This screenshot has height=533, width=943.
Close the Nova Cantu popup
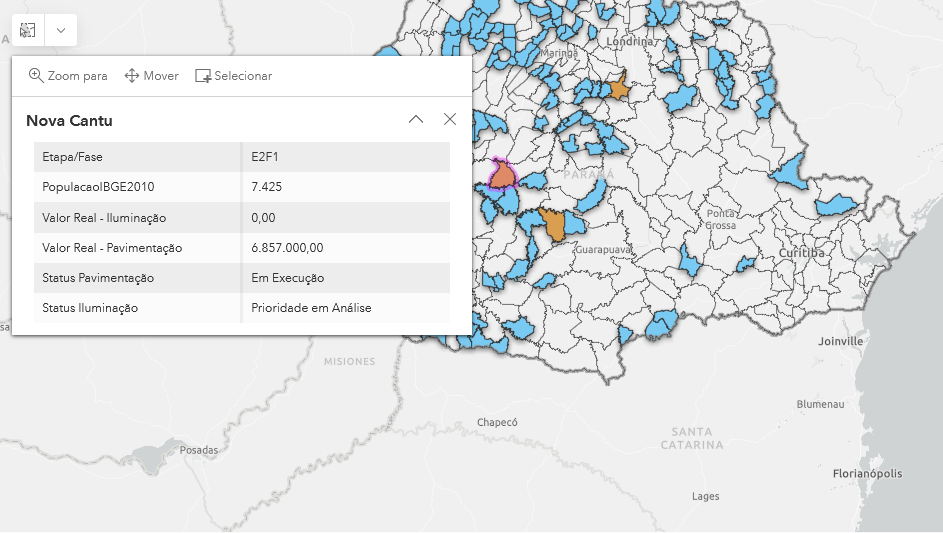coord(450,120)
